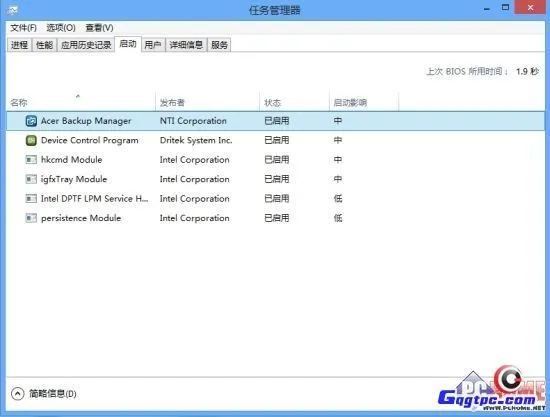Click 低 impact in Intel DPTF row

tap(338, 199)
